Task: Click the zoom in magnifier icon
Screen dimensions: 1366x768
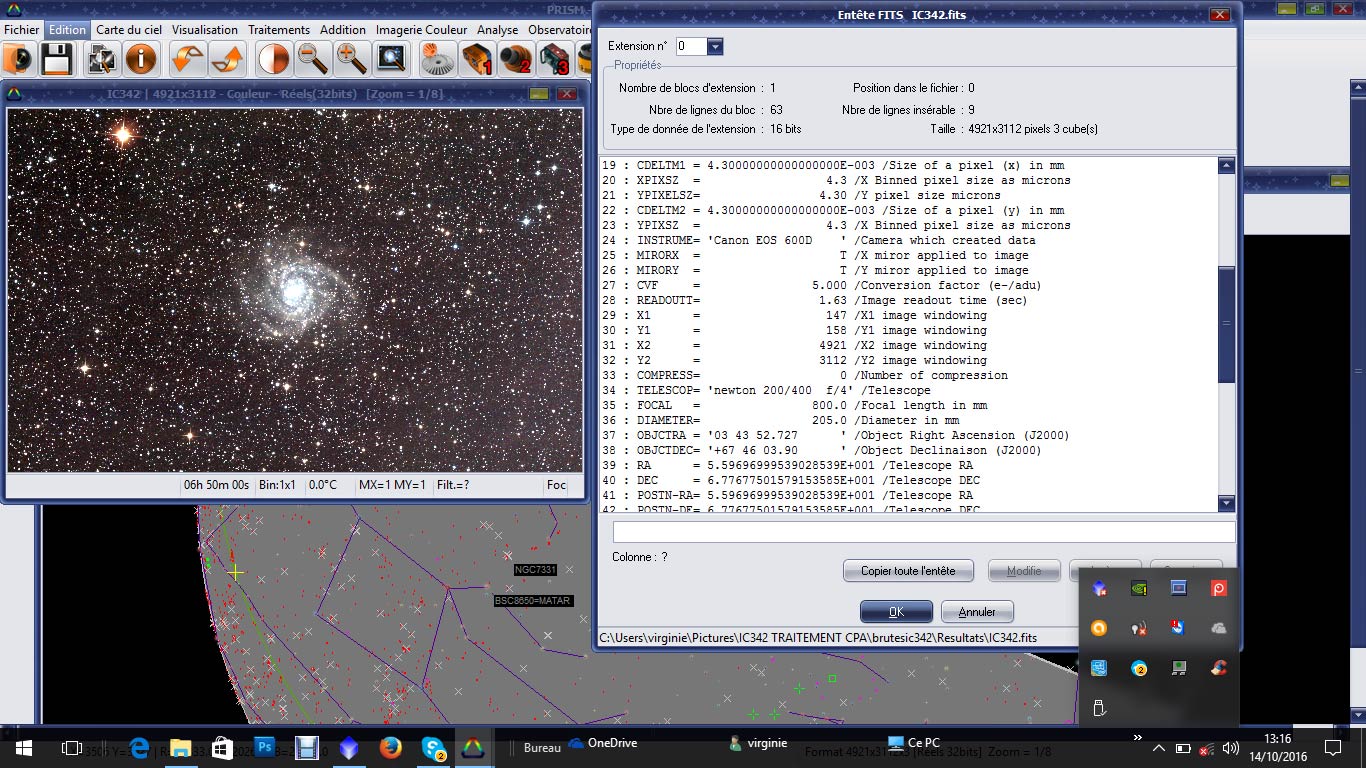Action: pos(351,59)
